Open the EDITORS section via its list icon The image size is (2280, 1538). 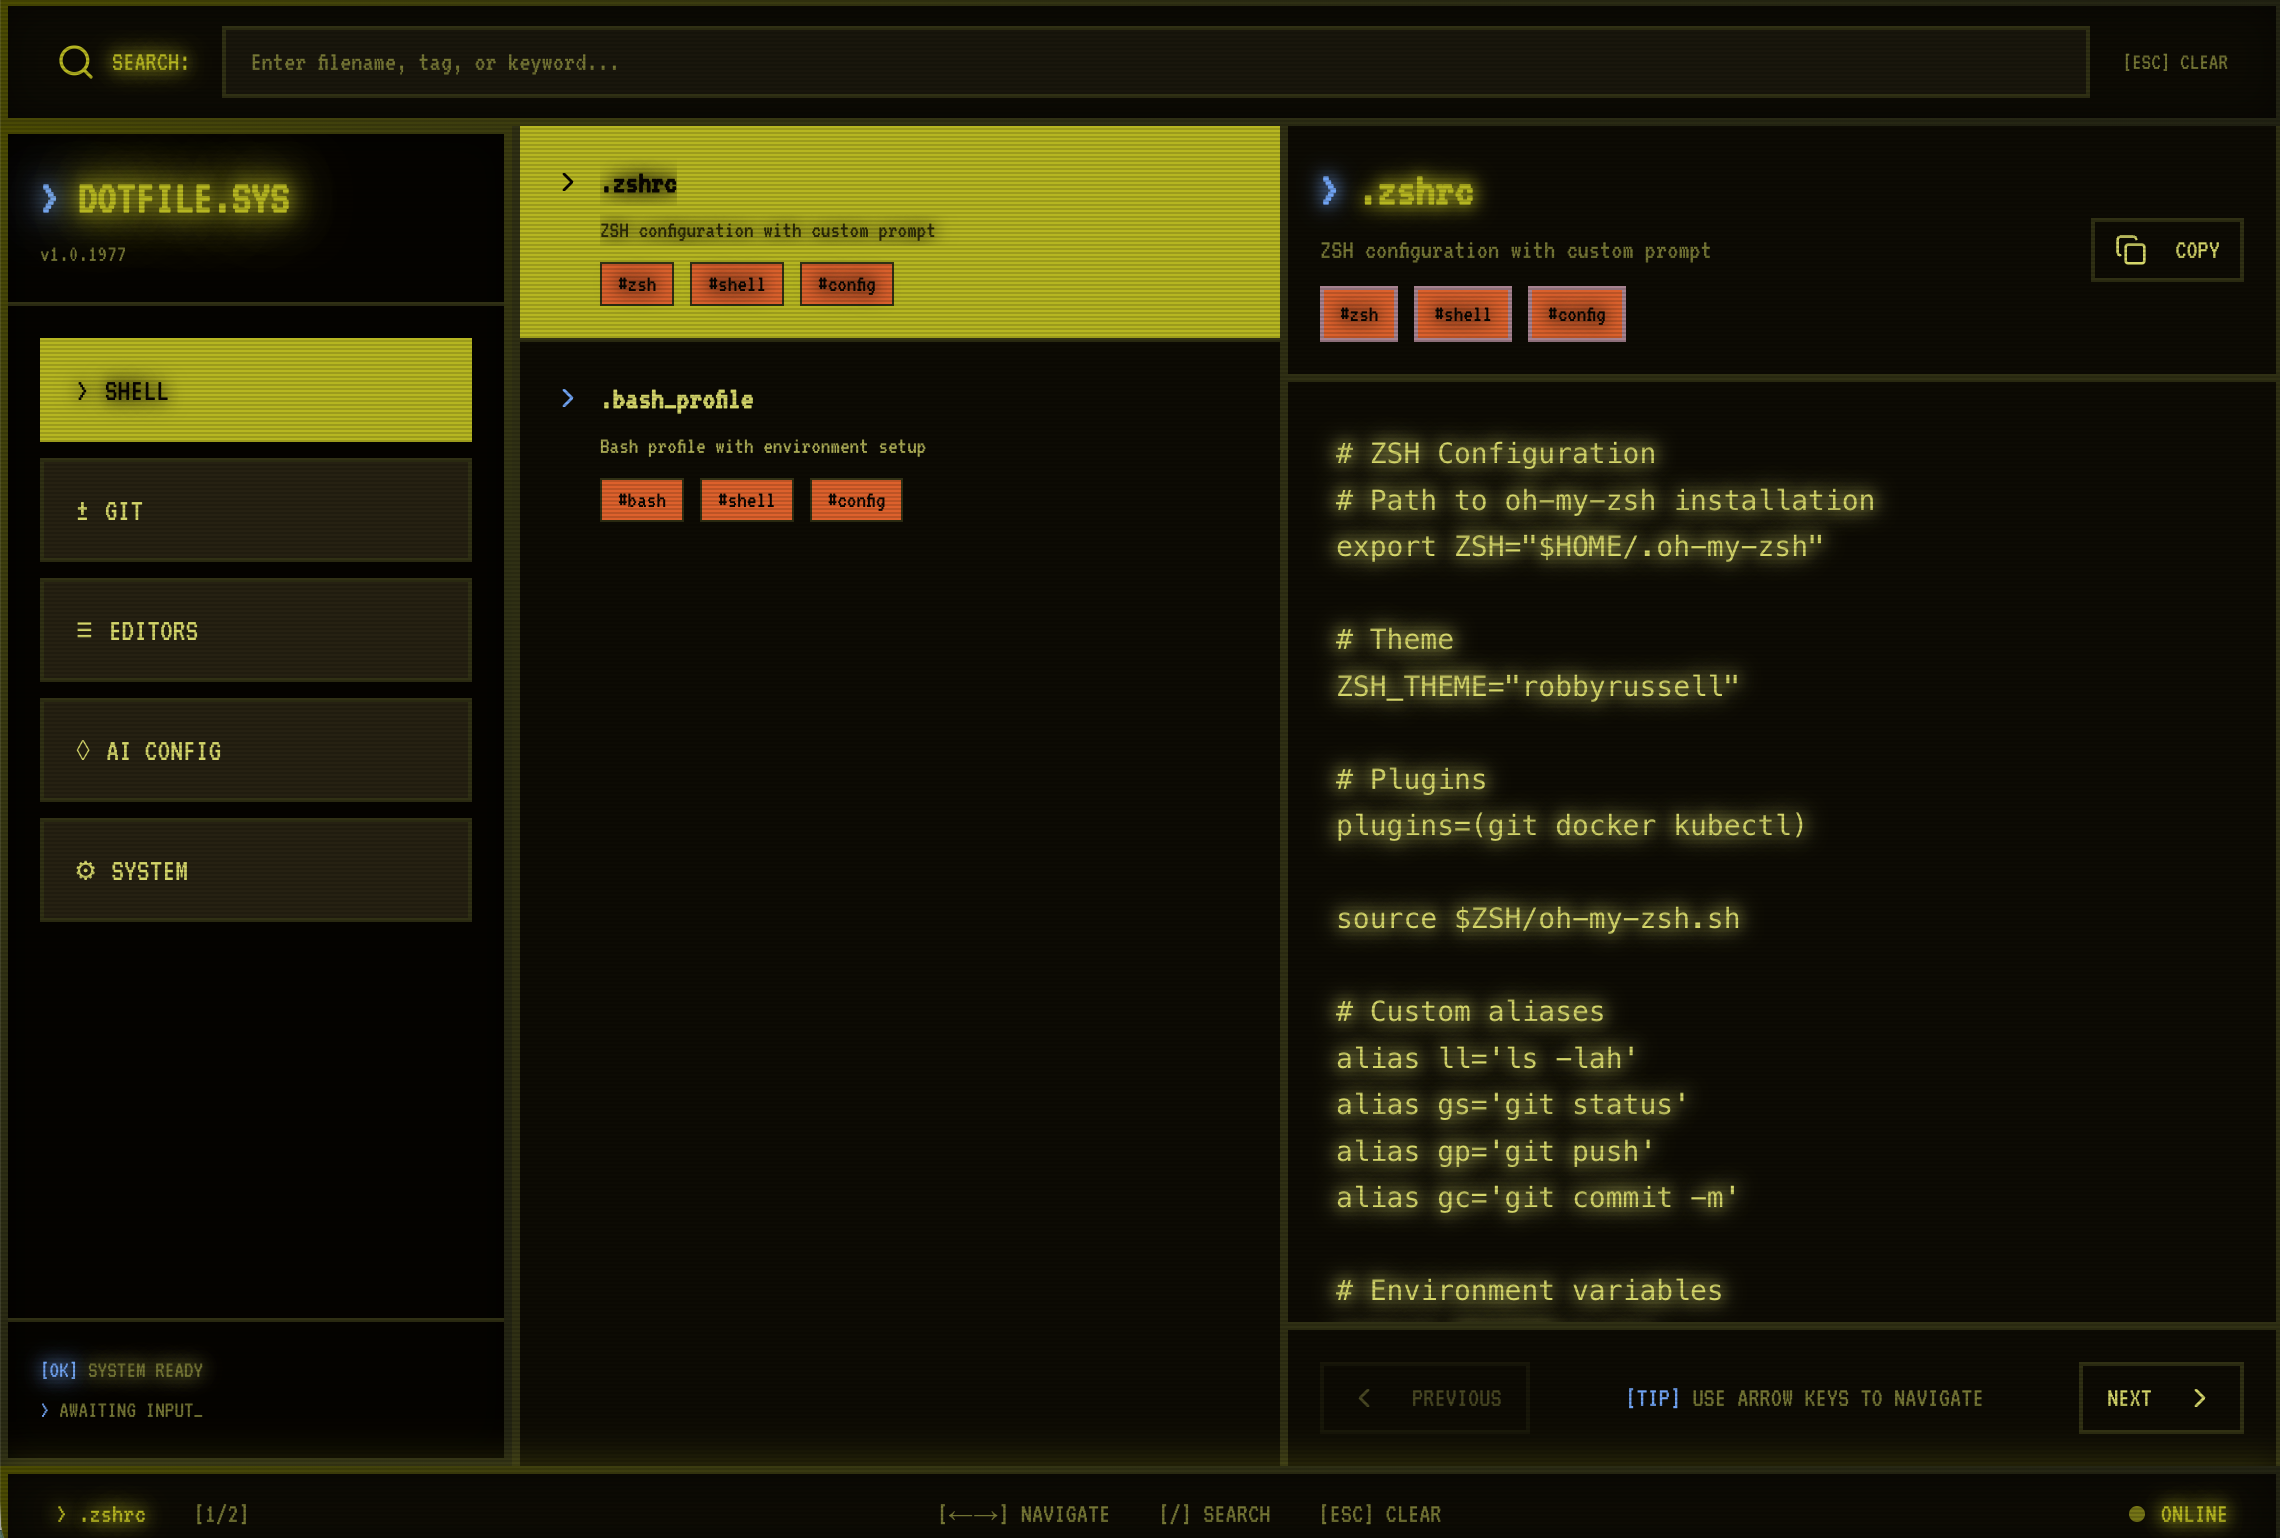pyautogui.click(x=84, y=630)
